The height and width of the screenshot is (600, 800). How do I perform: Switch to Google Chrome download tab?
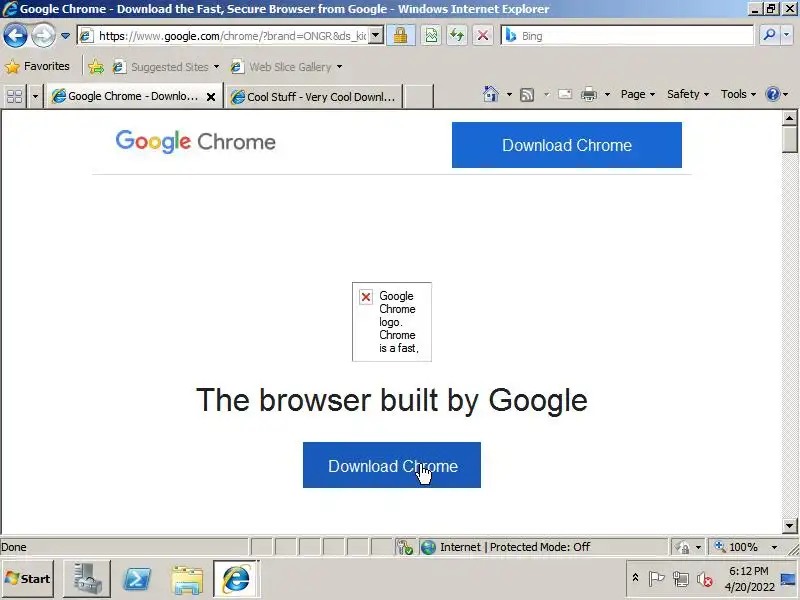134,96
